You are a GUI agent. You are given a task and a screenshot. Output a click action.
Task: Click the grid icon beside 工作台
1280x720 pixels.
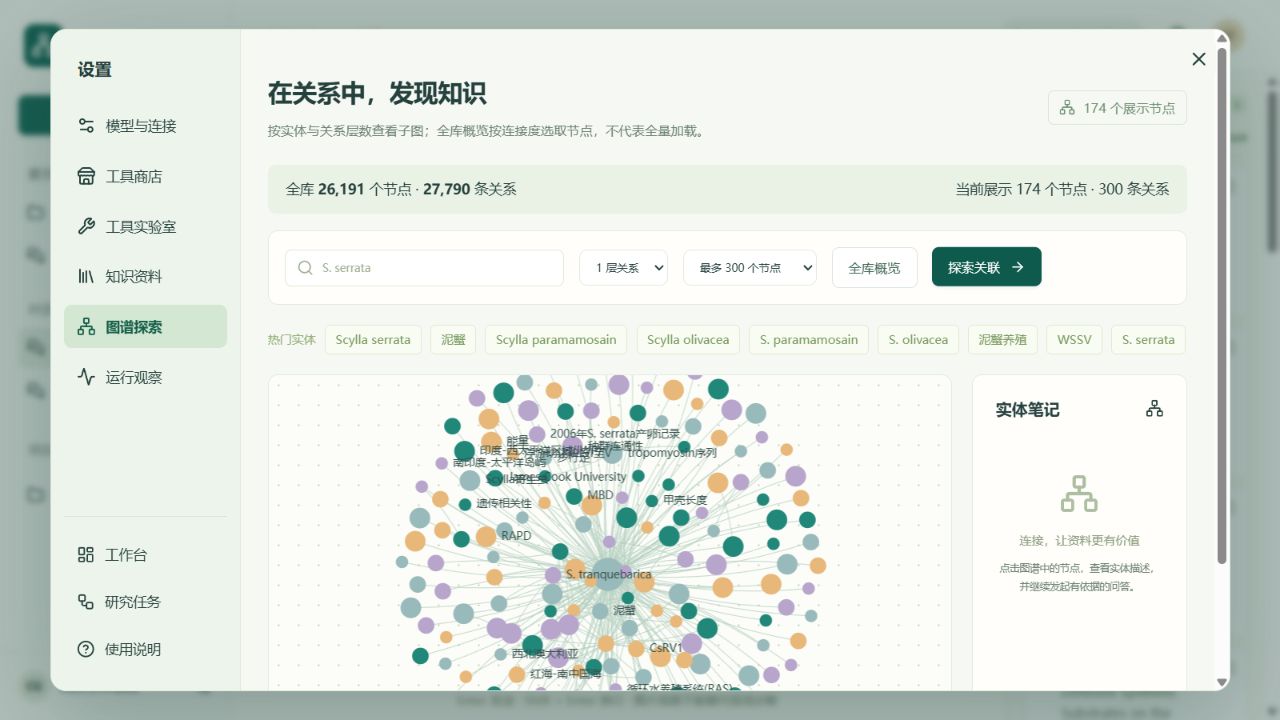[x=86, y=555]
